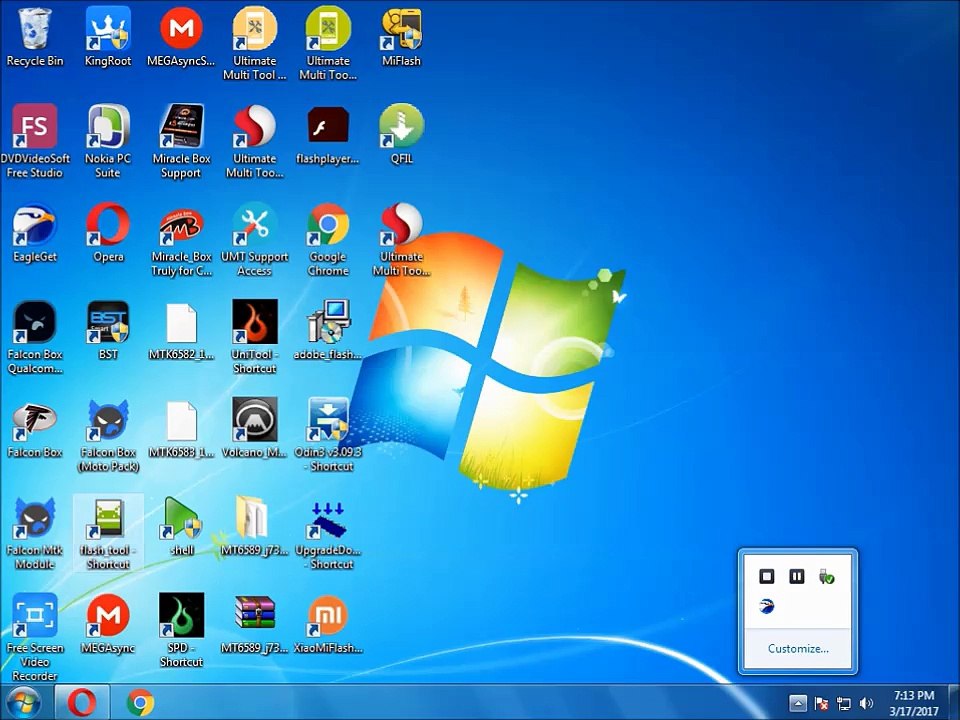This screenshot has height=720, width=960.
Task: Launch the MiFlash shortcut
Action: pos(402,37)
